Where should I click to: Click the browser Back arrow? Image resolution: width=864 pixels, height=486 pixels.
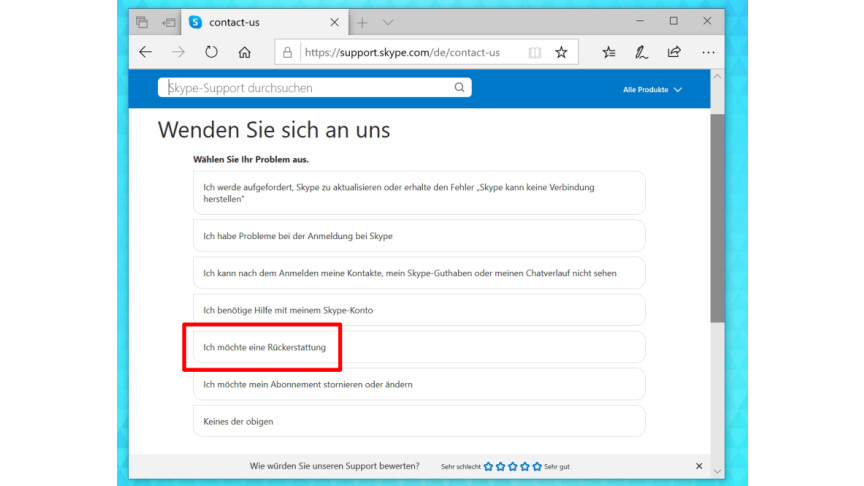[x=145, y=52]
